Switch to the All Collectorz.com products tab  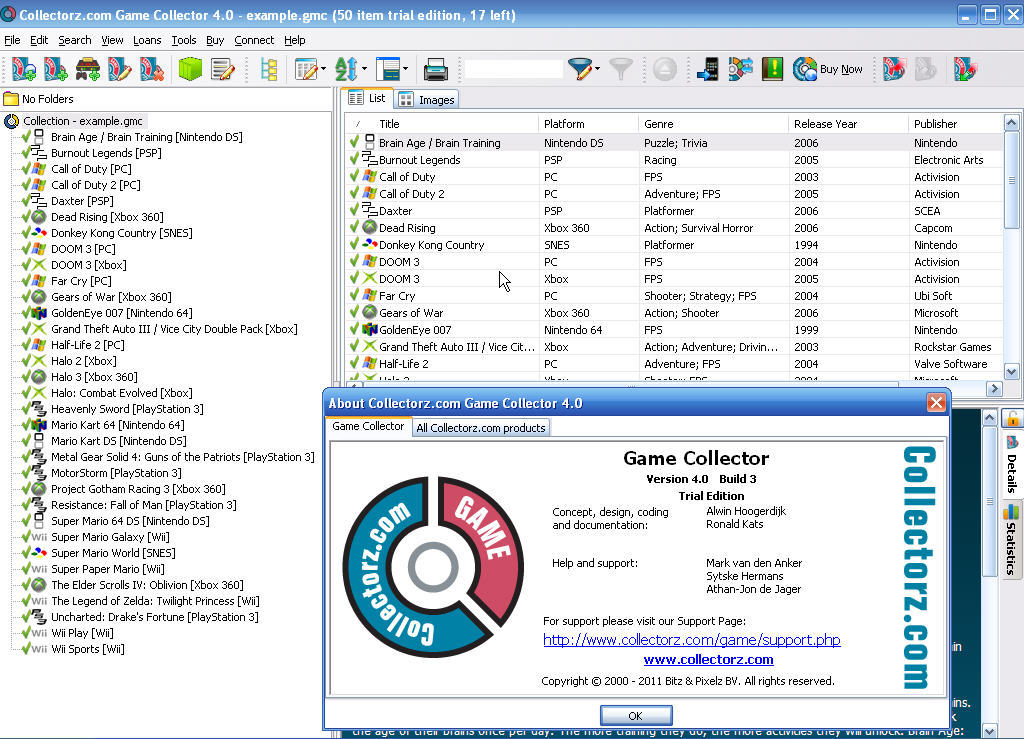(x=481, y=427)
